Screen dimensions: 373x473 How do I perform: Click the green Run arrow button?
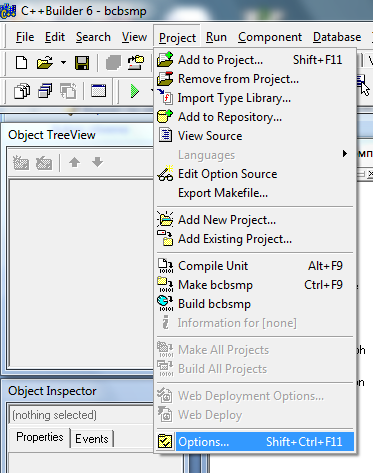tap(135, 91)
